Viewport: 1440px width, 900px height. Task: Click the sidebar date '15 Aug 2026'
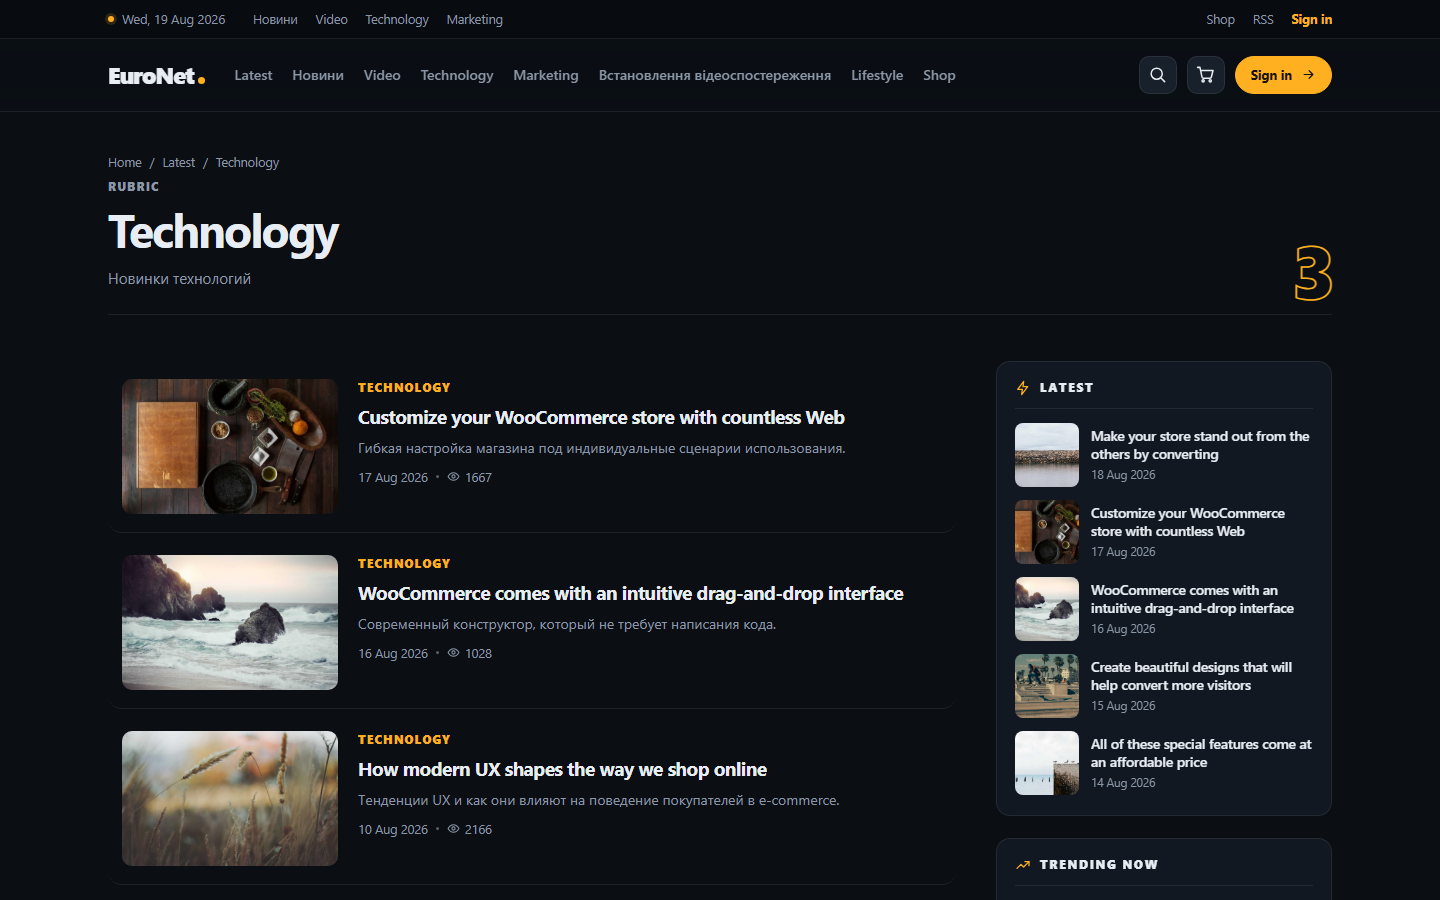[1123, 706]
